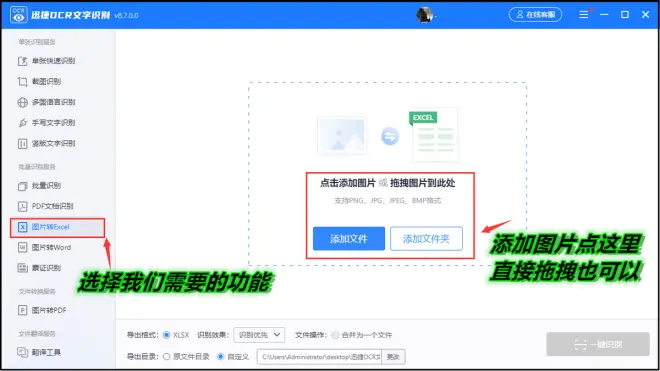The height and width of the screenshot is (371, 660).
Task: Open the 识别优先 recognition effect dropdown
Action: pos(259,335)
